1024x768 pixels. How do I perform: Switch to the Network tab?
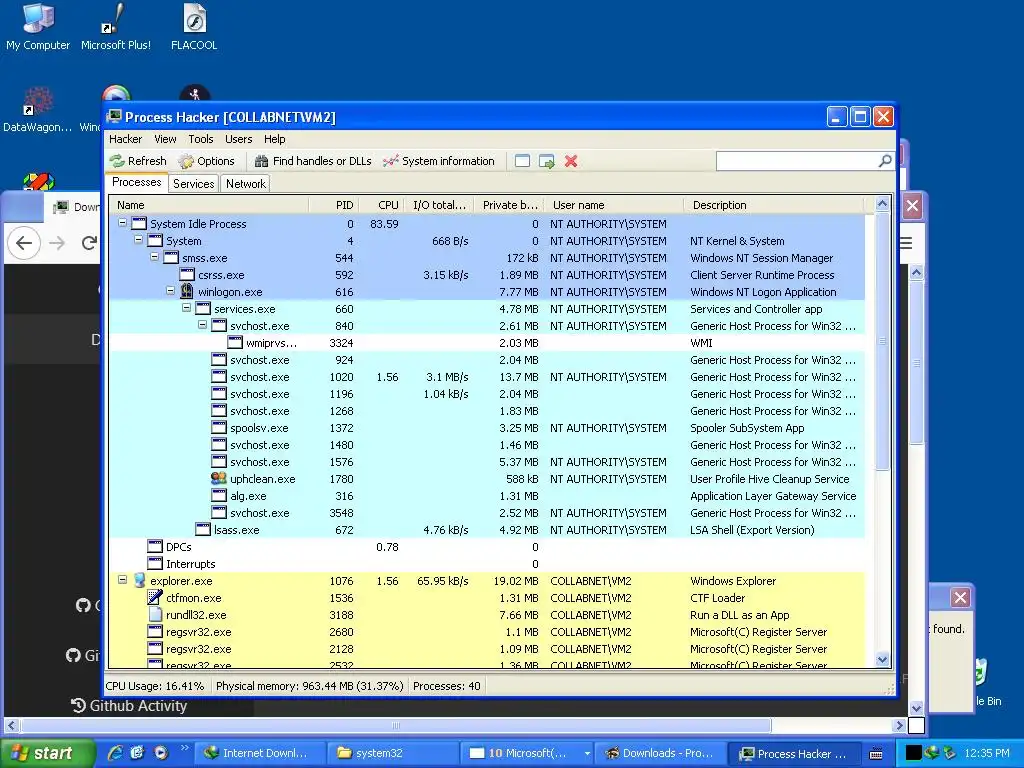(246, 184)
